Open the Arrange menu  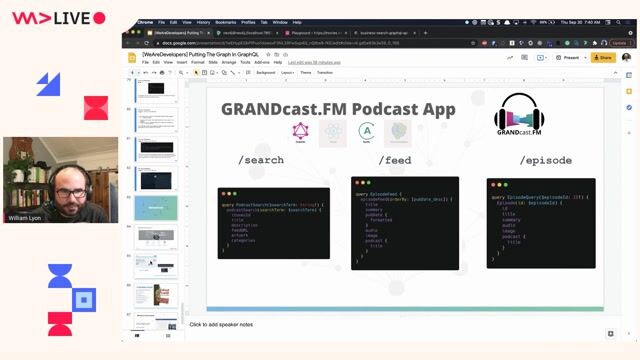(x=229, y=62)
